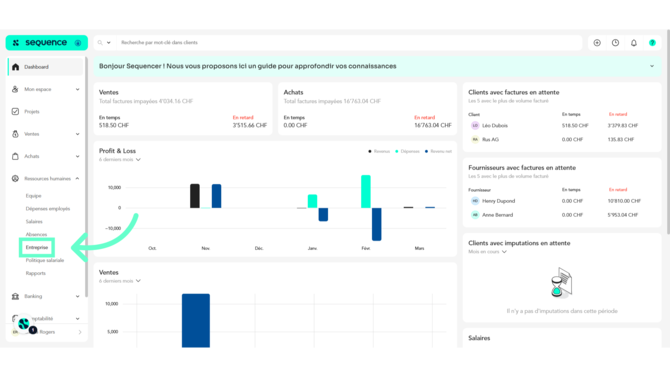Open Politique salariale submenu item
670x377 pixels.
tap(45, 260)
